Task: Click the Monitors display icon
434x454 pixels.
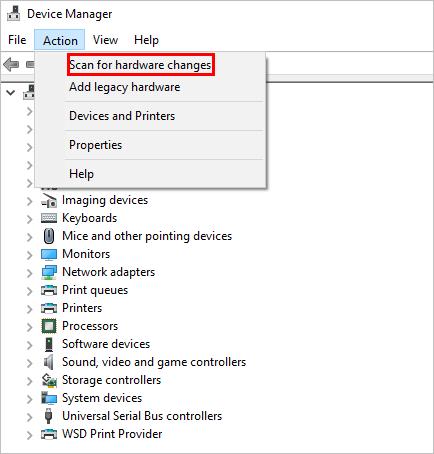Action: tap(49, 254)
